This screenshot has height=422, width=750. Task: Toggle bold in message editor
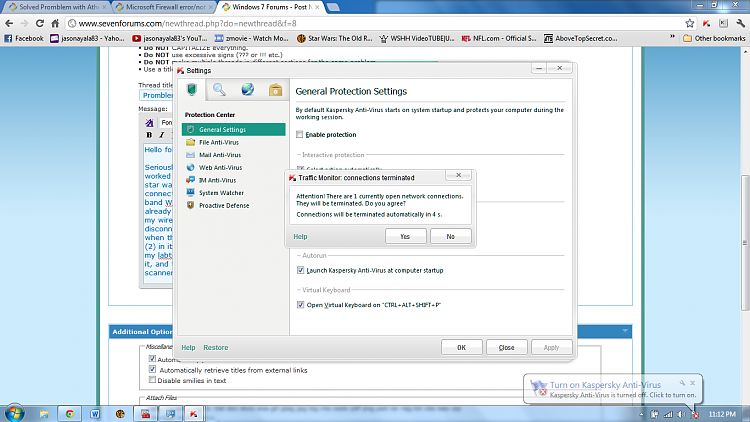click(x=149, y=135)
